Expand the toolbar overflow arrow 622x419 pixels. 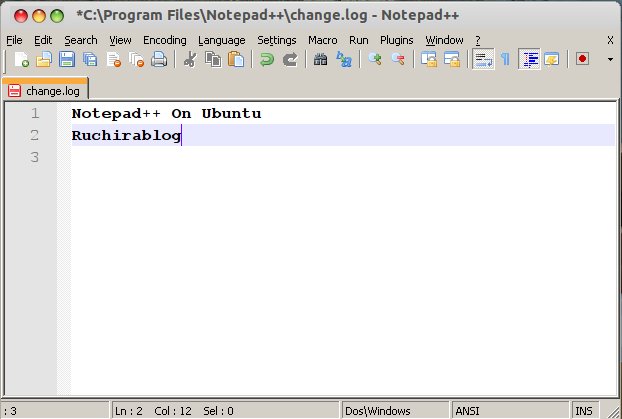pos(610,60)
